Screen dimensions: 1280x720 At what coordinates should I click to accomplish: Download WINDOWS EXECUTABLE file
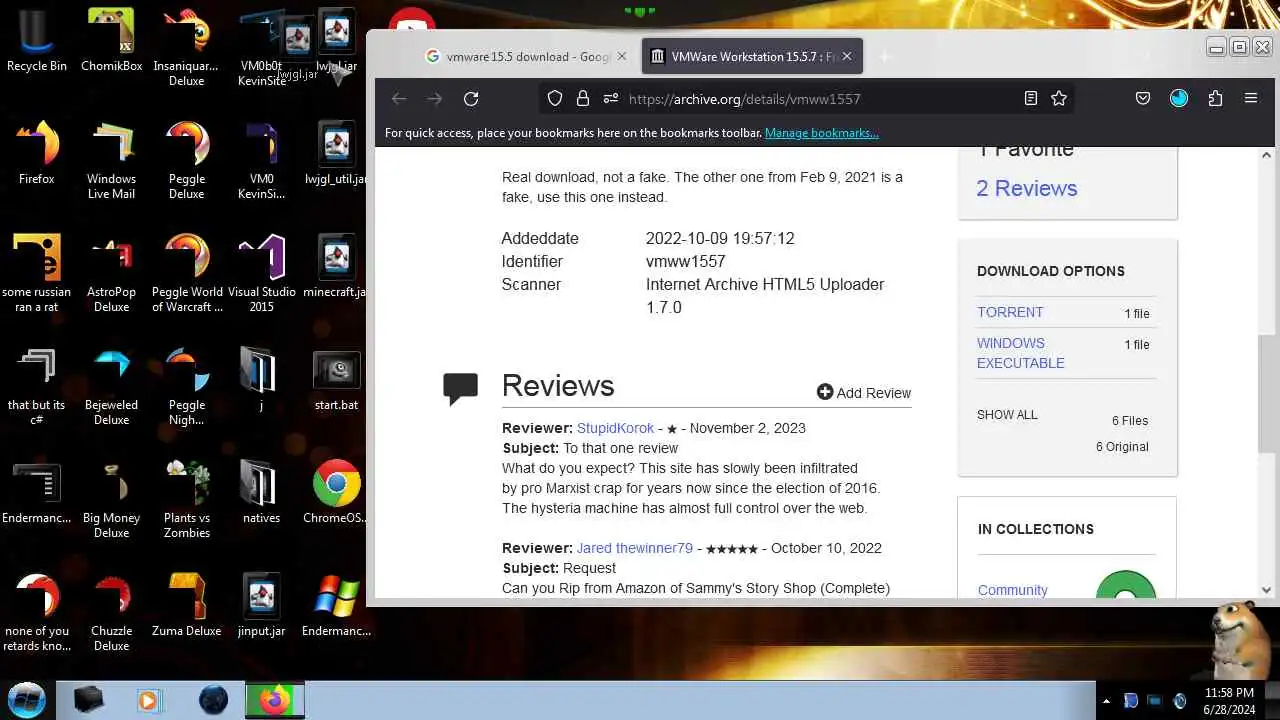1020,353
